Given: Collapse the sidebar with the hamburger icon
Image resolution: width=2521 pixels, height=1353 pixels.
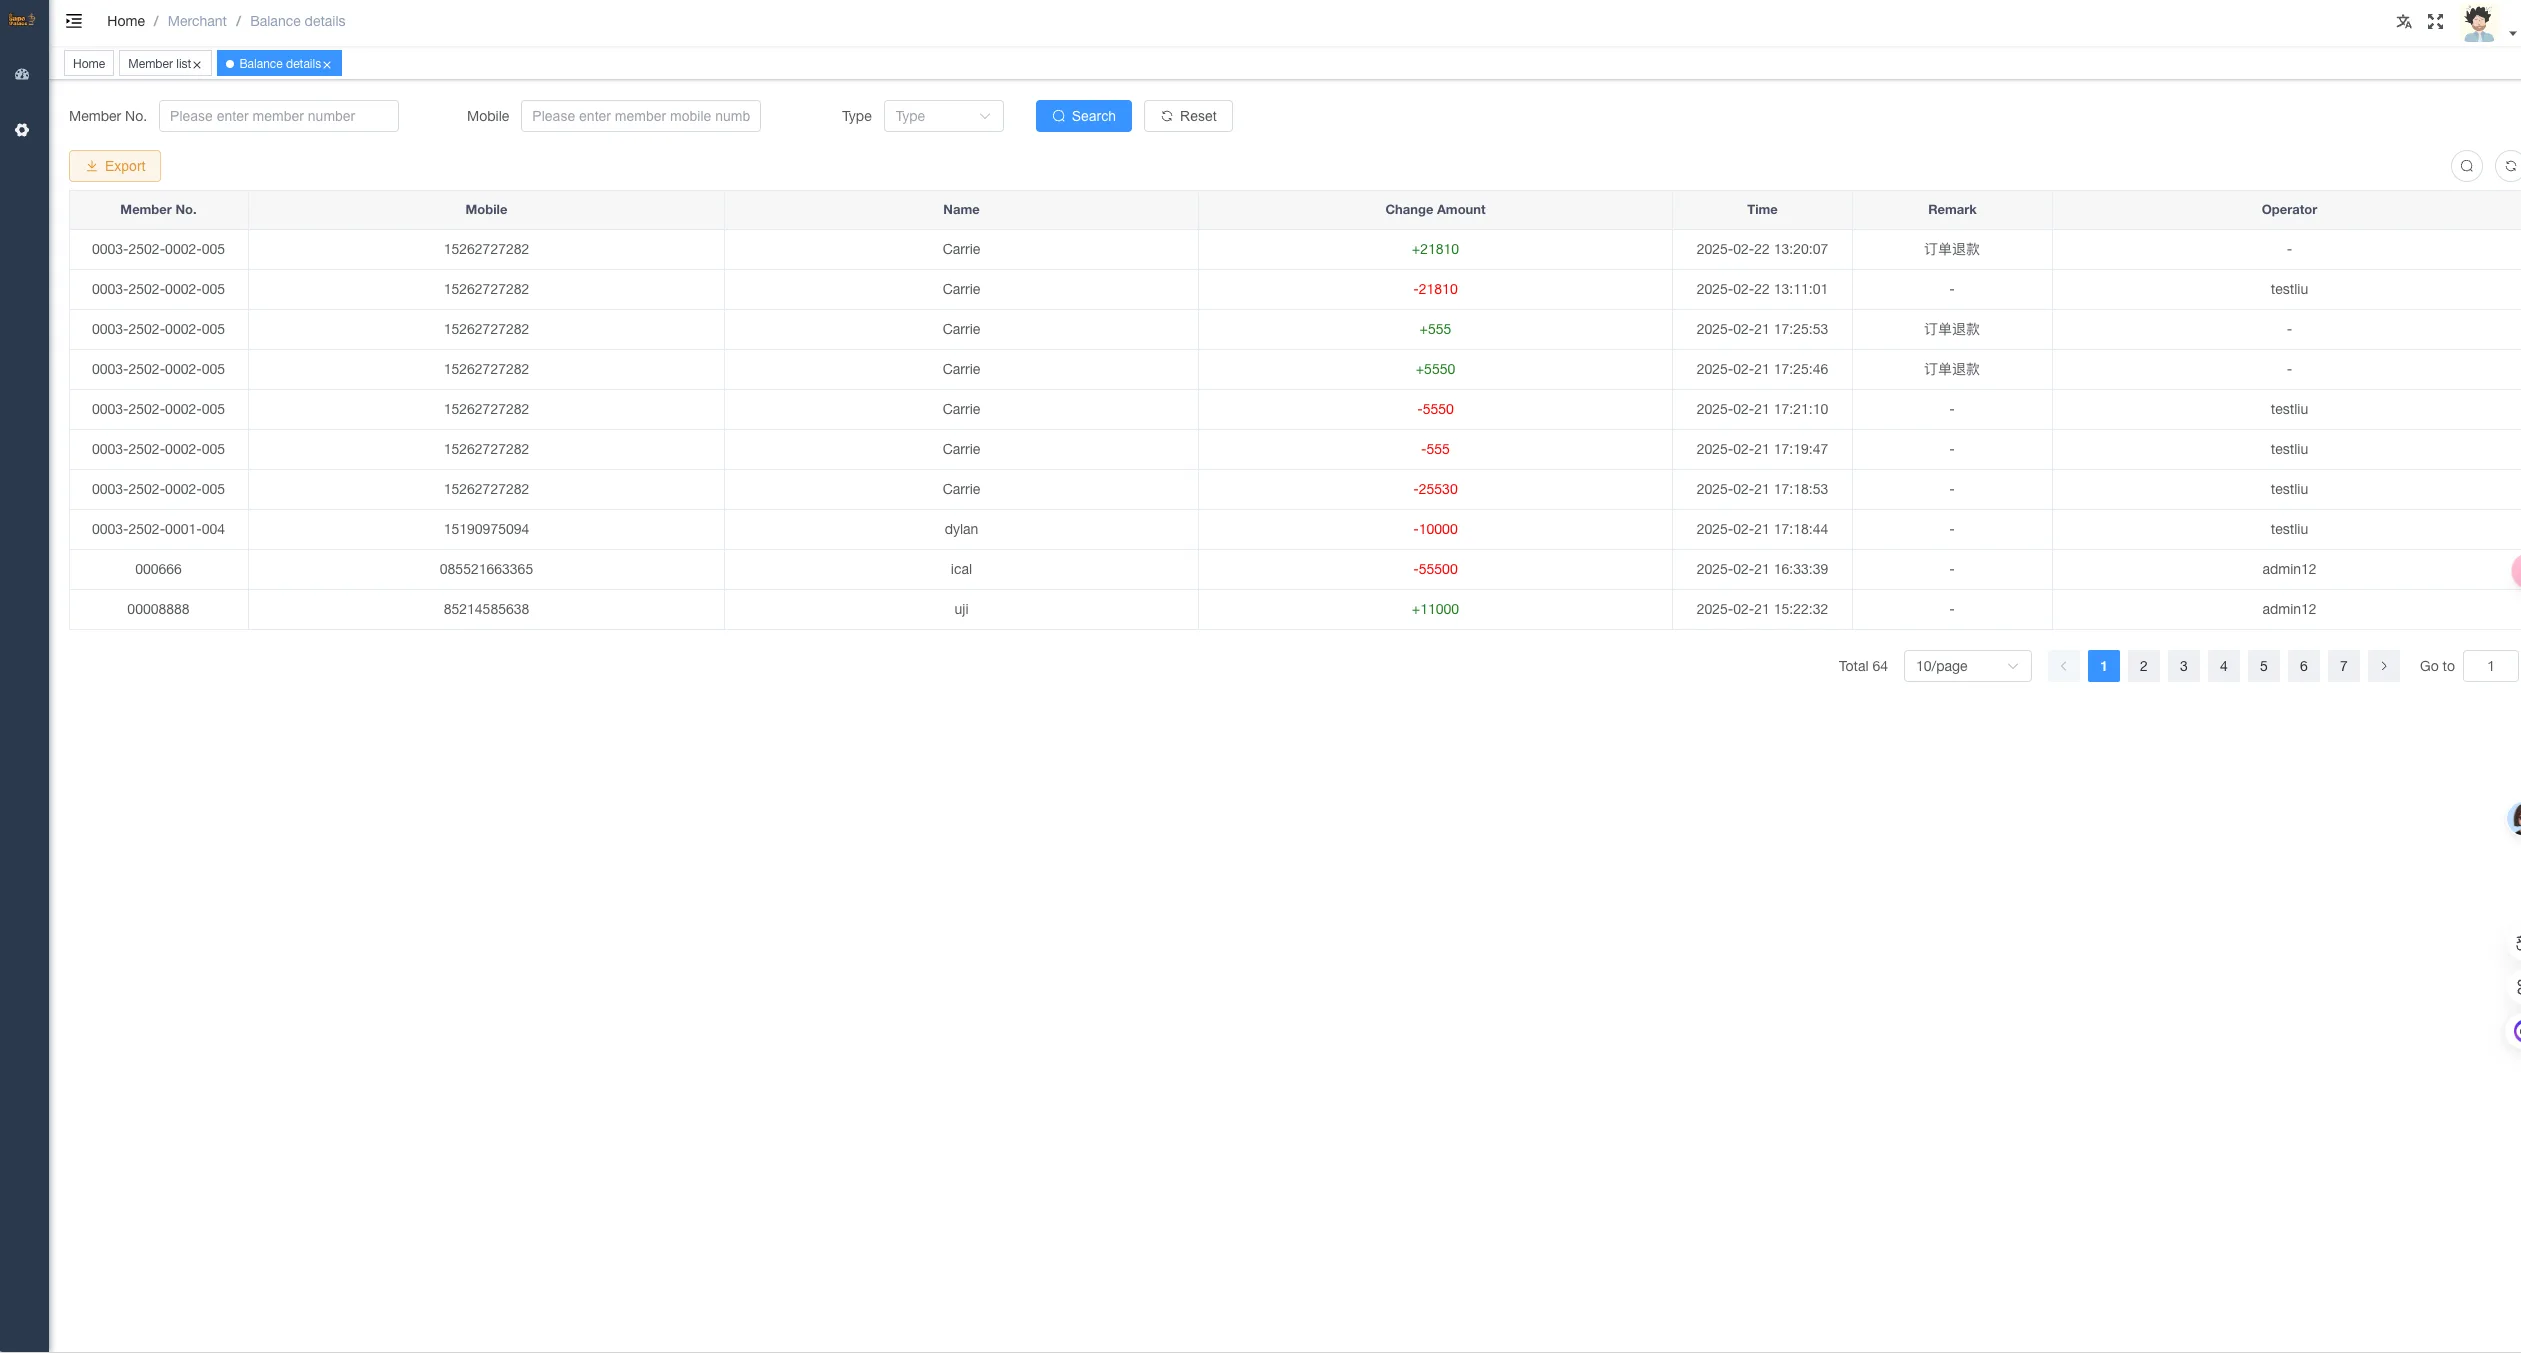Looking at the screenshot, I should (74, 21).
